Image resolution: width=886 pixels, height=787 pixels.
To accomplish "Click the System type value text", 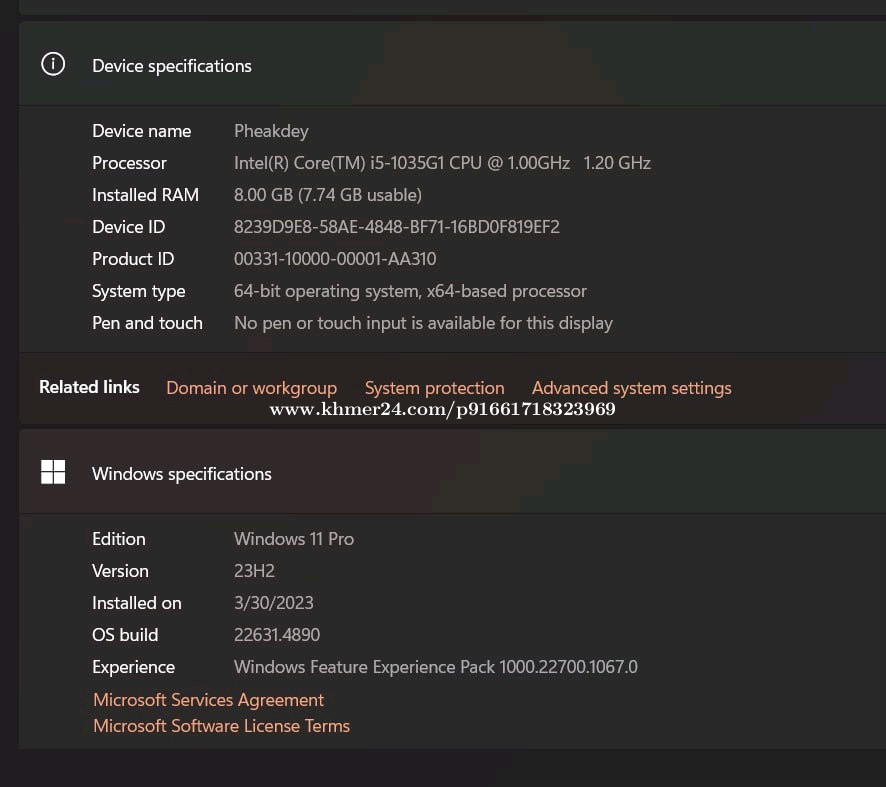I will (x=410, y=292).
